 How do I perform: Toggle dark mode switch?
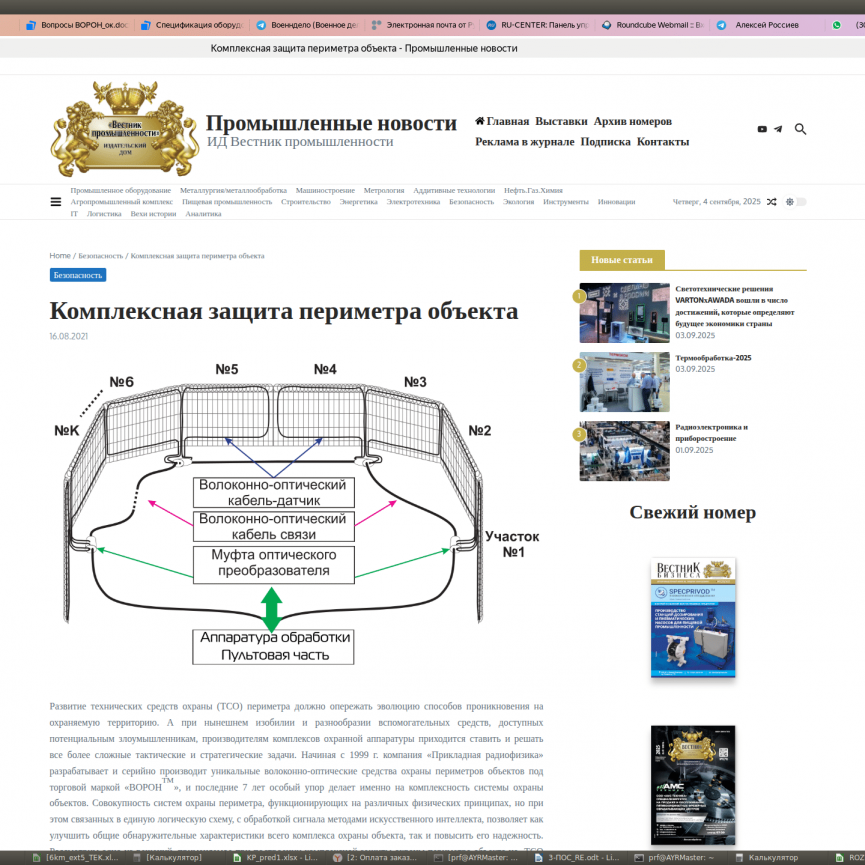click(x=797, y=202)
